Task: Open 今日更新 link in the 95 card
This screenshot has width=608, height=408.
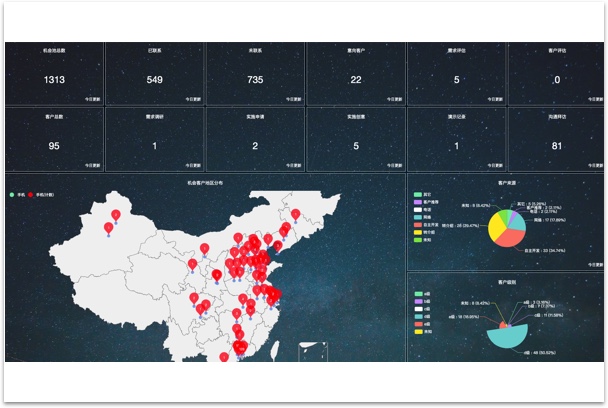Action: tap(93, 166)
